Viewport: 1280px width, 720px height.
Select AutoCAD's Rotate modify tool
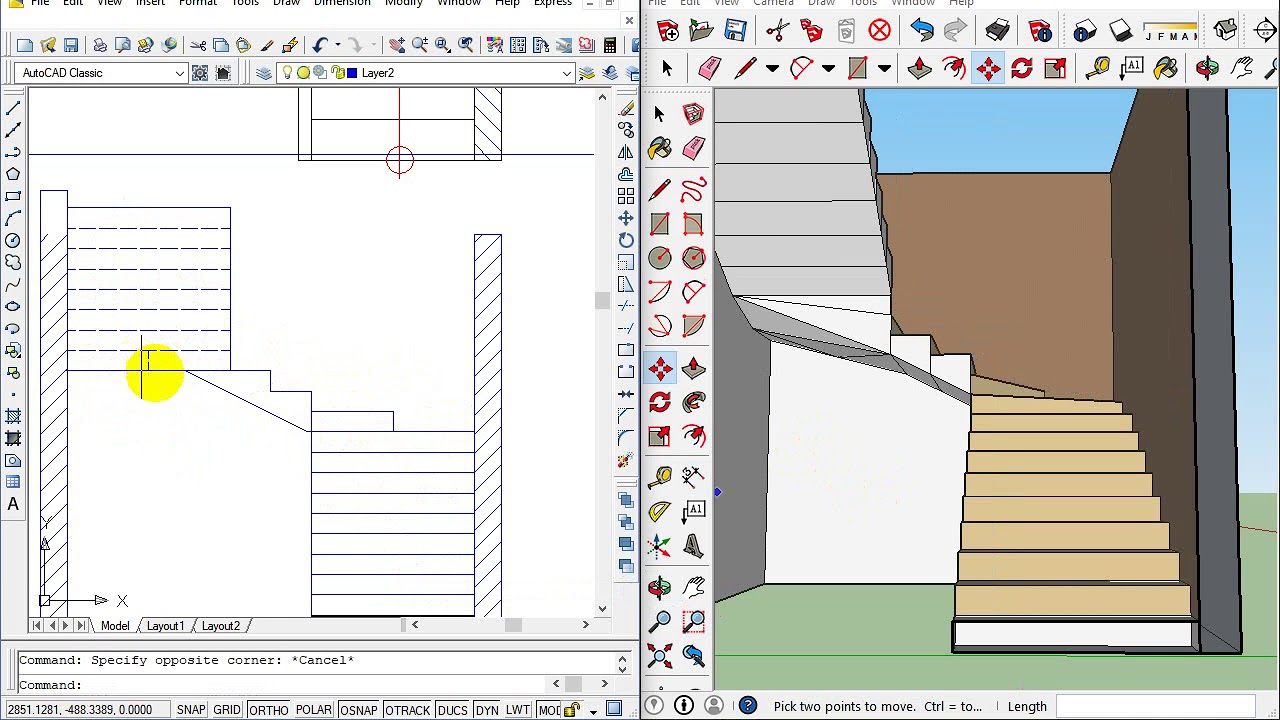point(626,240)
